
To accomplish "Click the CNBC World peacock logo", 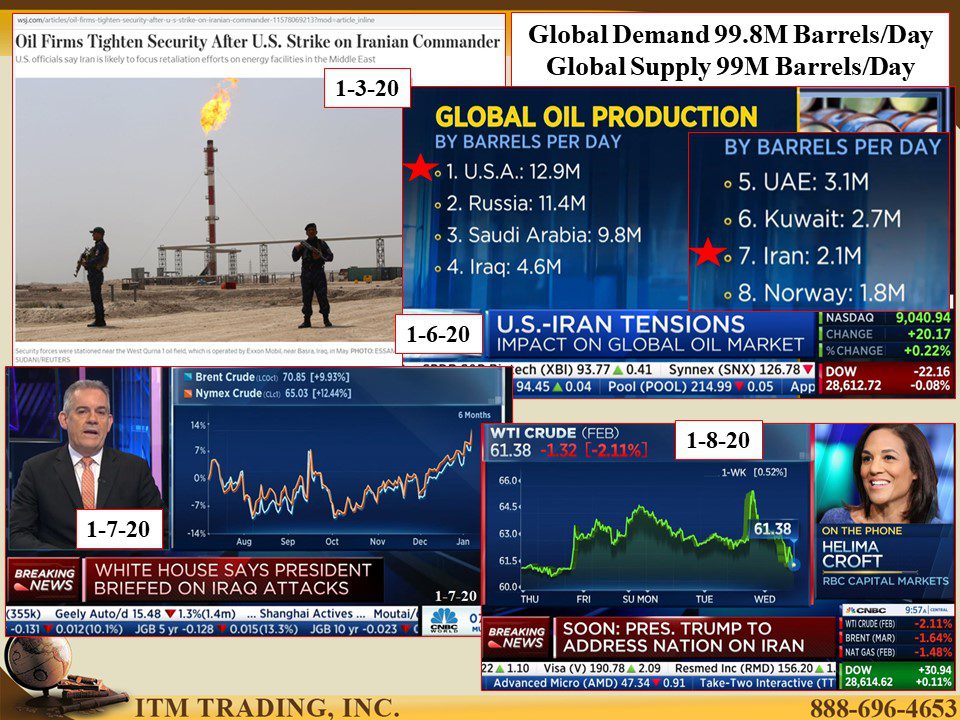I will pos(444,620).
